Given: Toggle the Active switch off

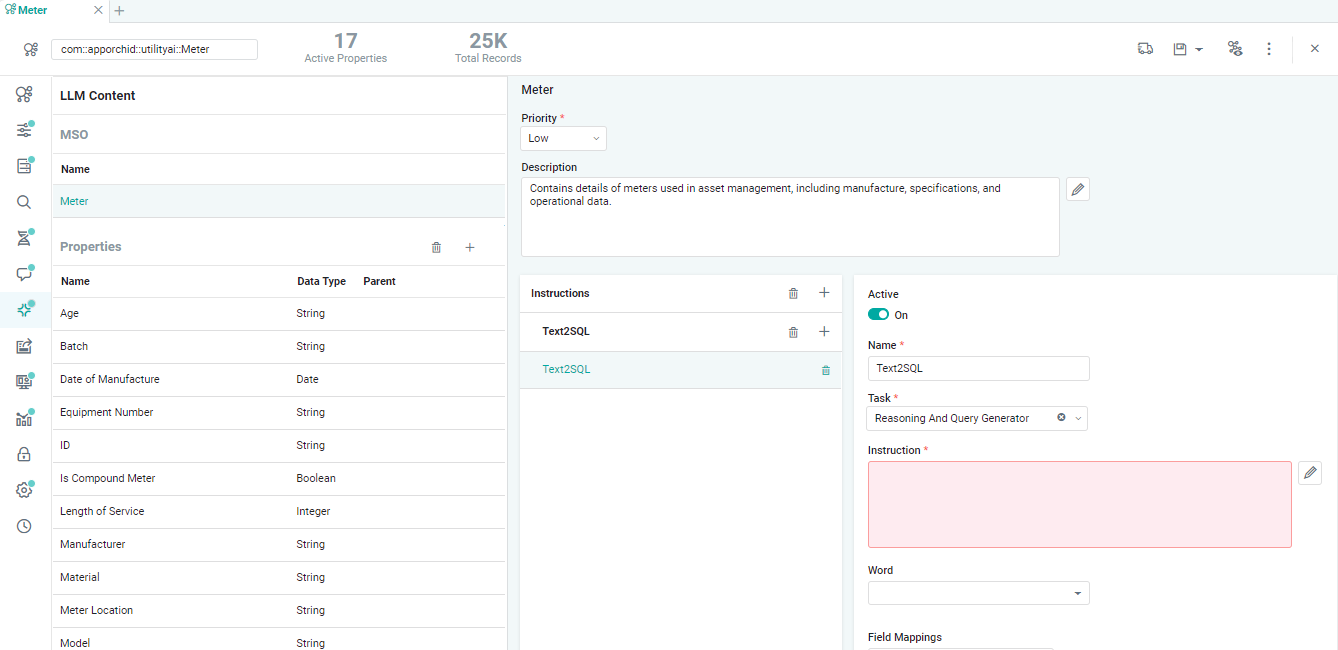Looking at the screenshot, I should click(878, 315).
